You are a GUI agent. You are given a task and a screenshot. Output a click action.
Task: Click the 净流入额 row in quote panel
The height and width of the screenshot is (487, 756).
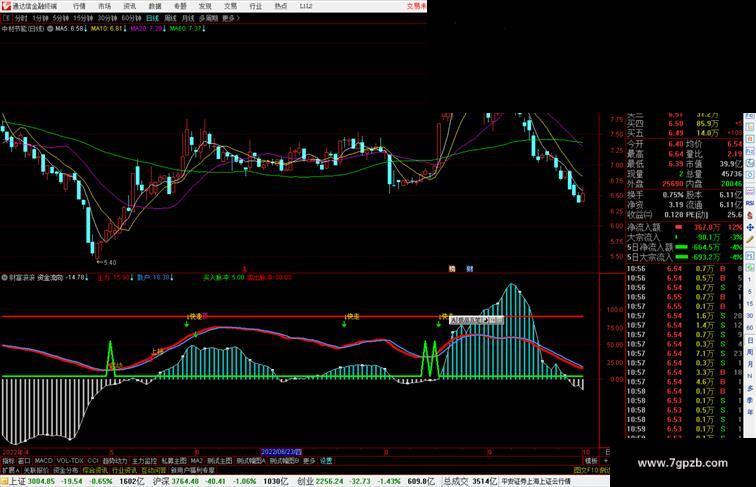(684, 227)
